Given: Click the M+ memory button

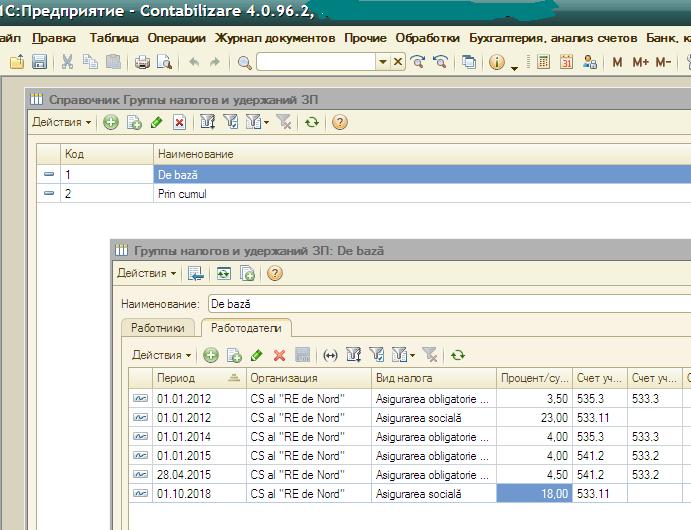Looking at the screenshot, I should click(x=640, y=62).
